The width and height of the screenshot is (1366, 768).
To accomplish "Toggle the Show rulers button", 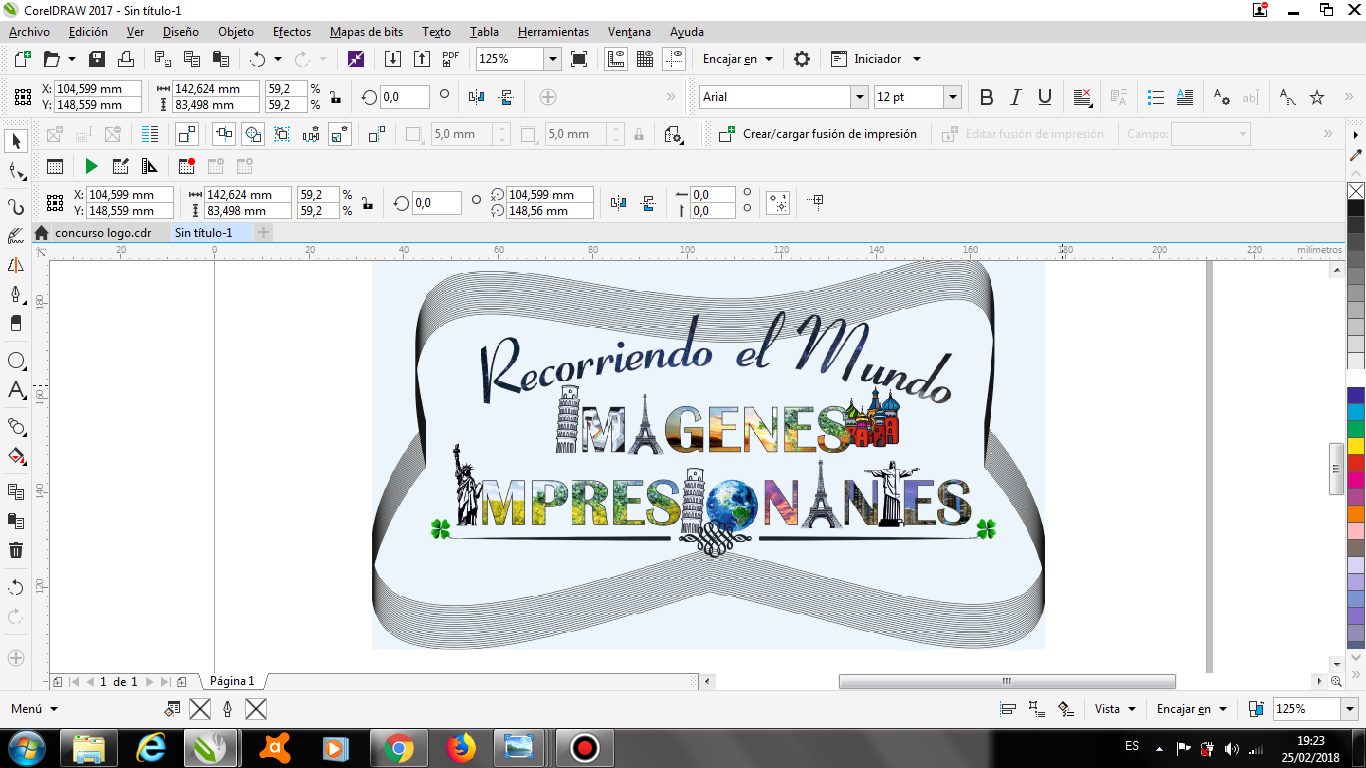I will (x=616, y=59).
